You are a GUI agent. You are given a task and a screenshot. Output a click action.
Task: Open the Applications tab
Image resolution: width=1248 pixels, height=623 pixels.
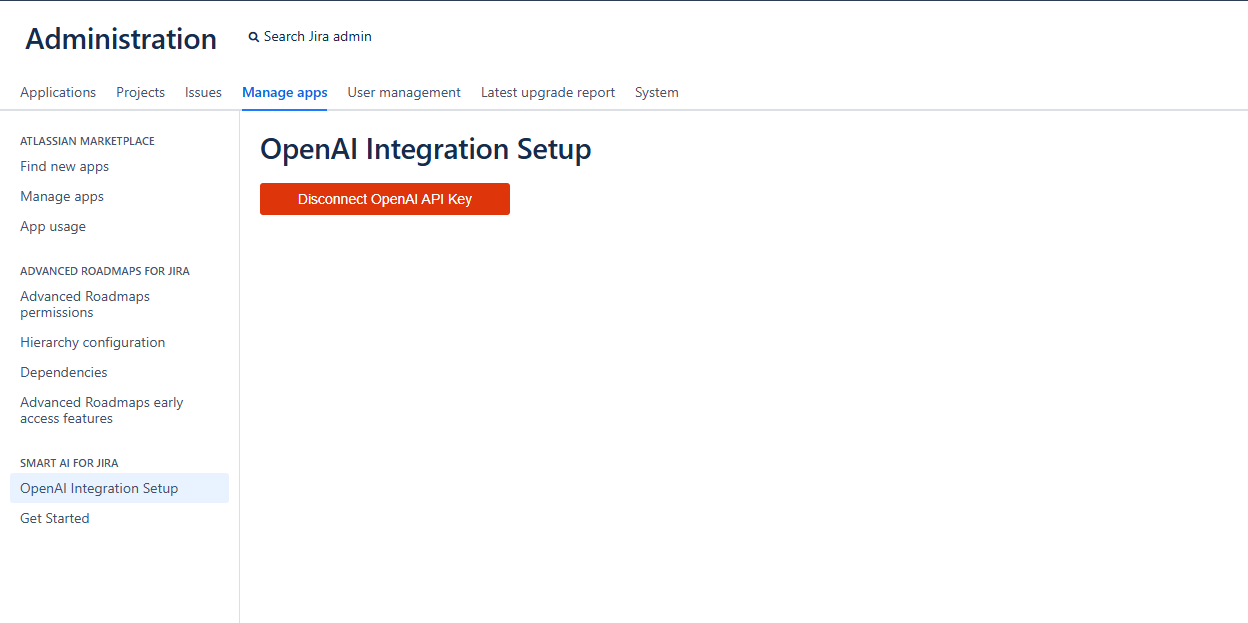point(58,92)
